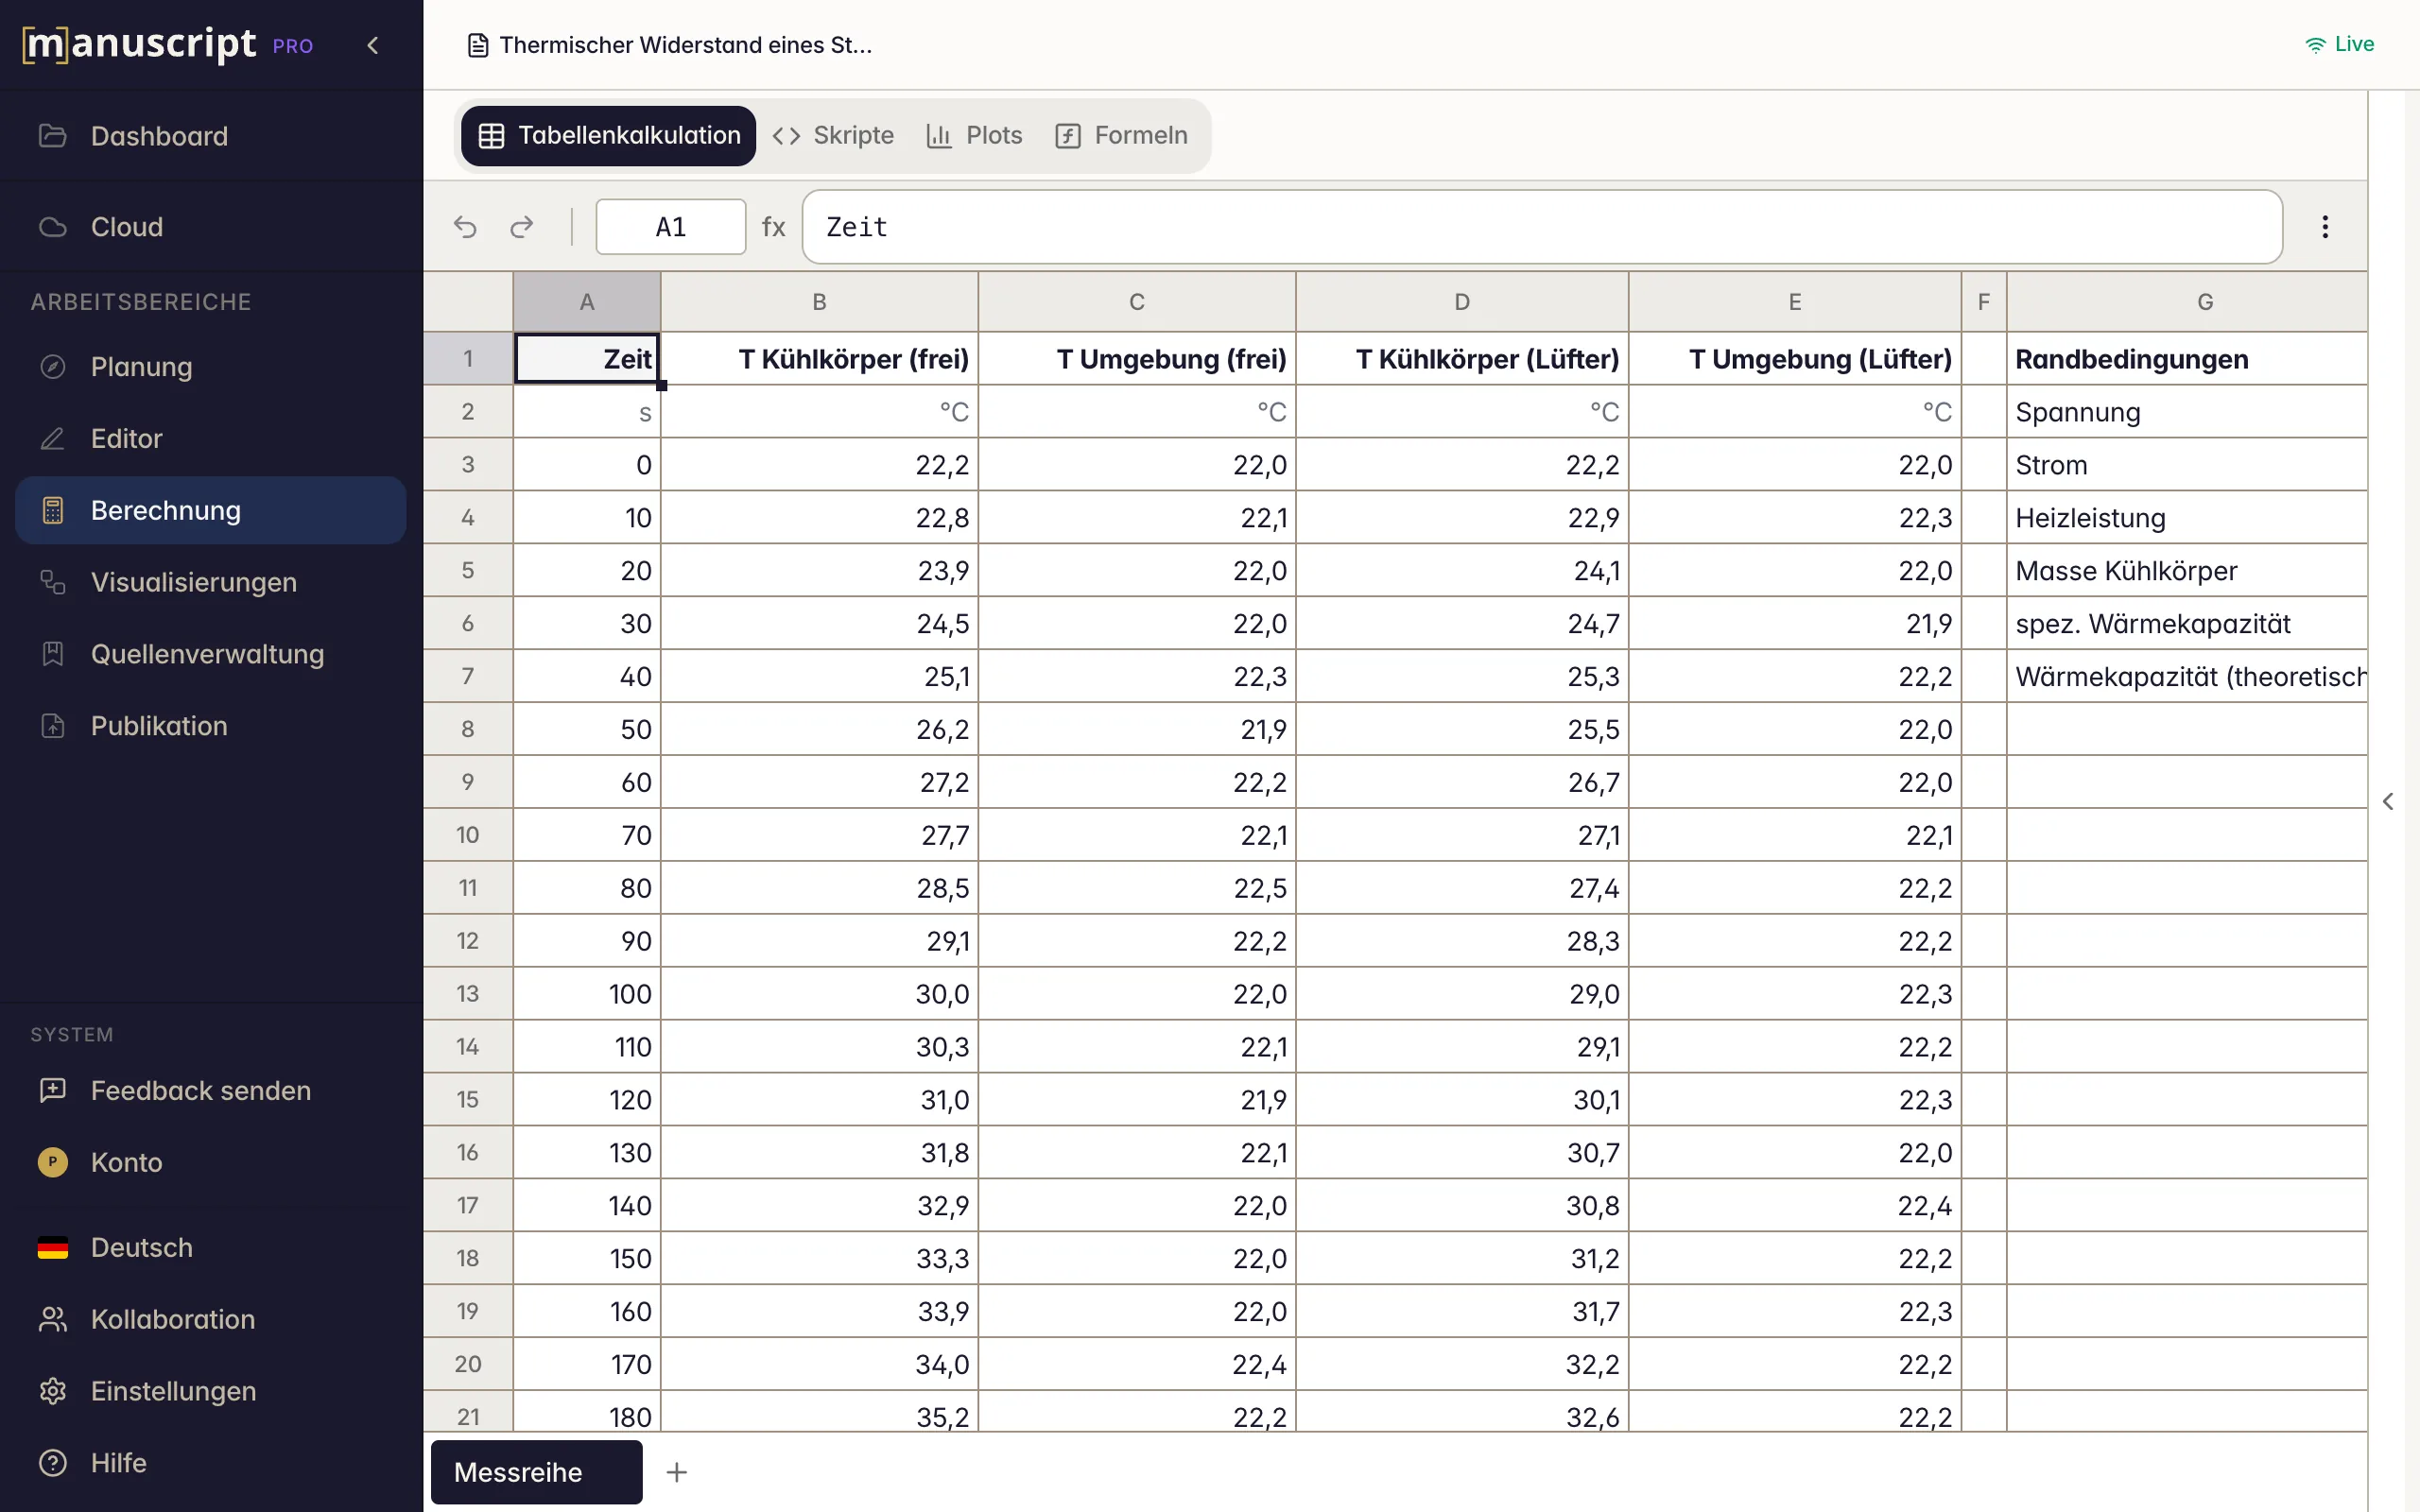The width and height of the screenshot is (2420, 1512).
Task: Open Konto account page
Action: pos(211,1162)
